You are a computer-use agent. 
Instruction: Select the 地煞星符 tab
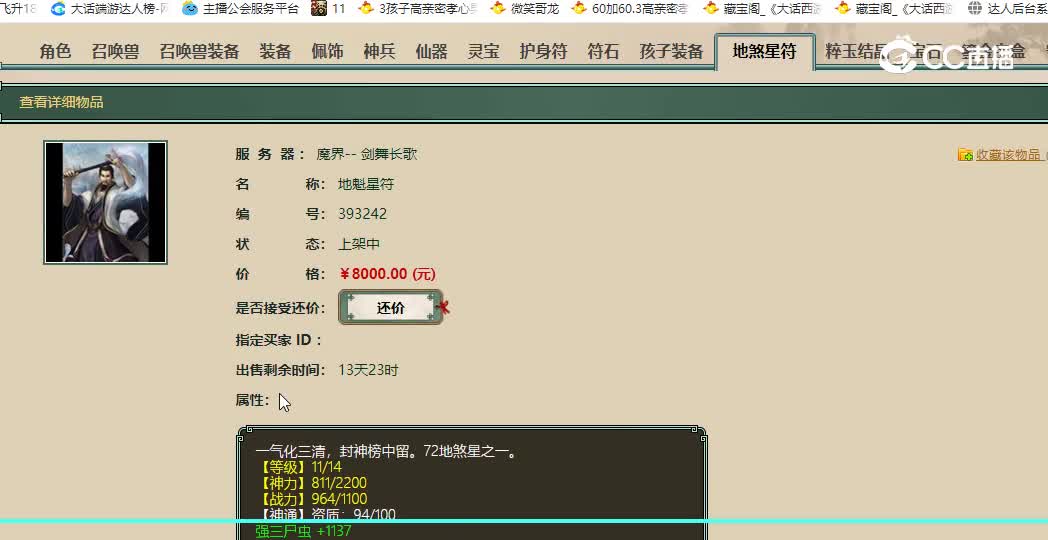(765, 51)
